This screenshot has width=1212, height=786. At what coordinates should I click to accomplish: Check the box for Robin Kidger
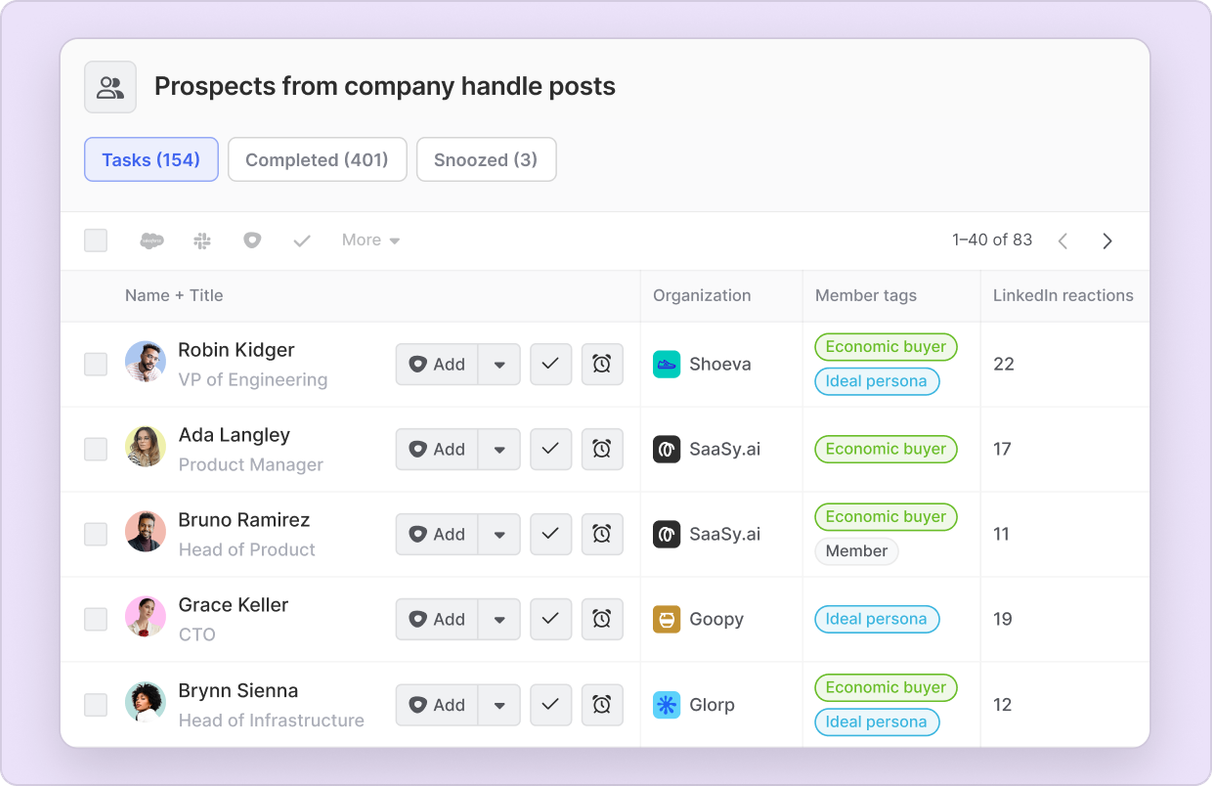(x=96, y=365)
